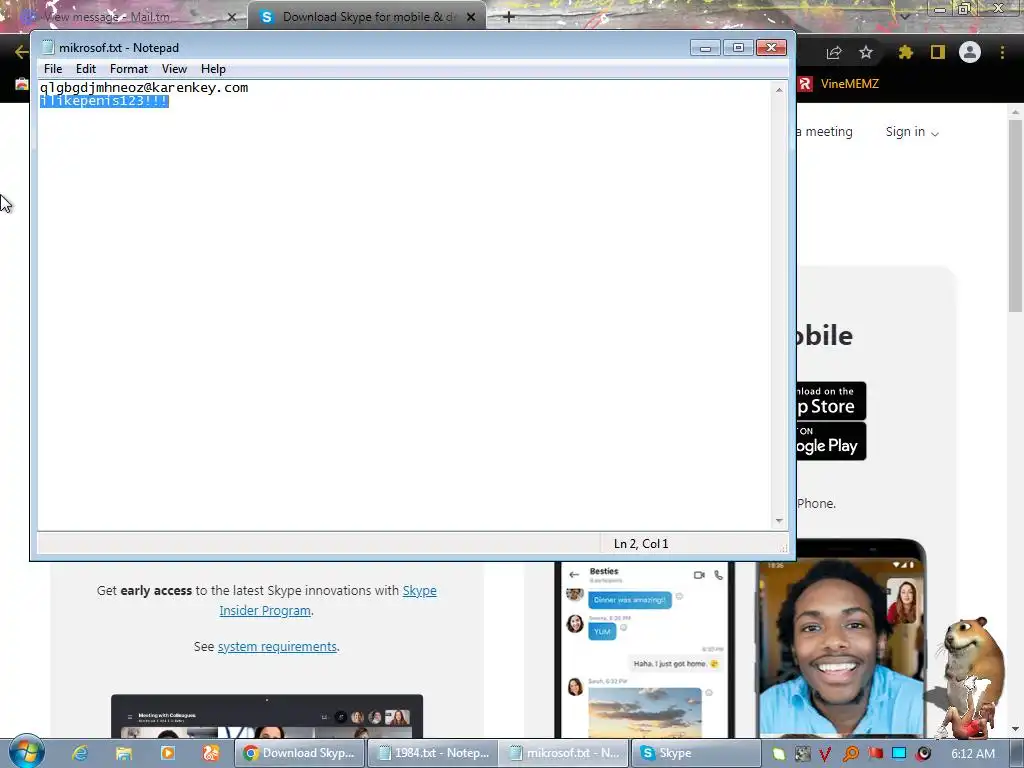Click the phone icon in Besties chat
1024x768 pixels.
(718, 575)
